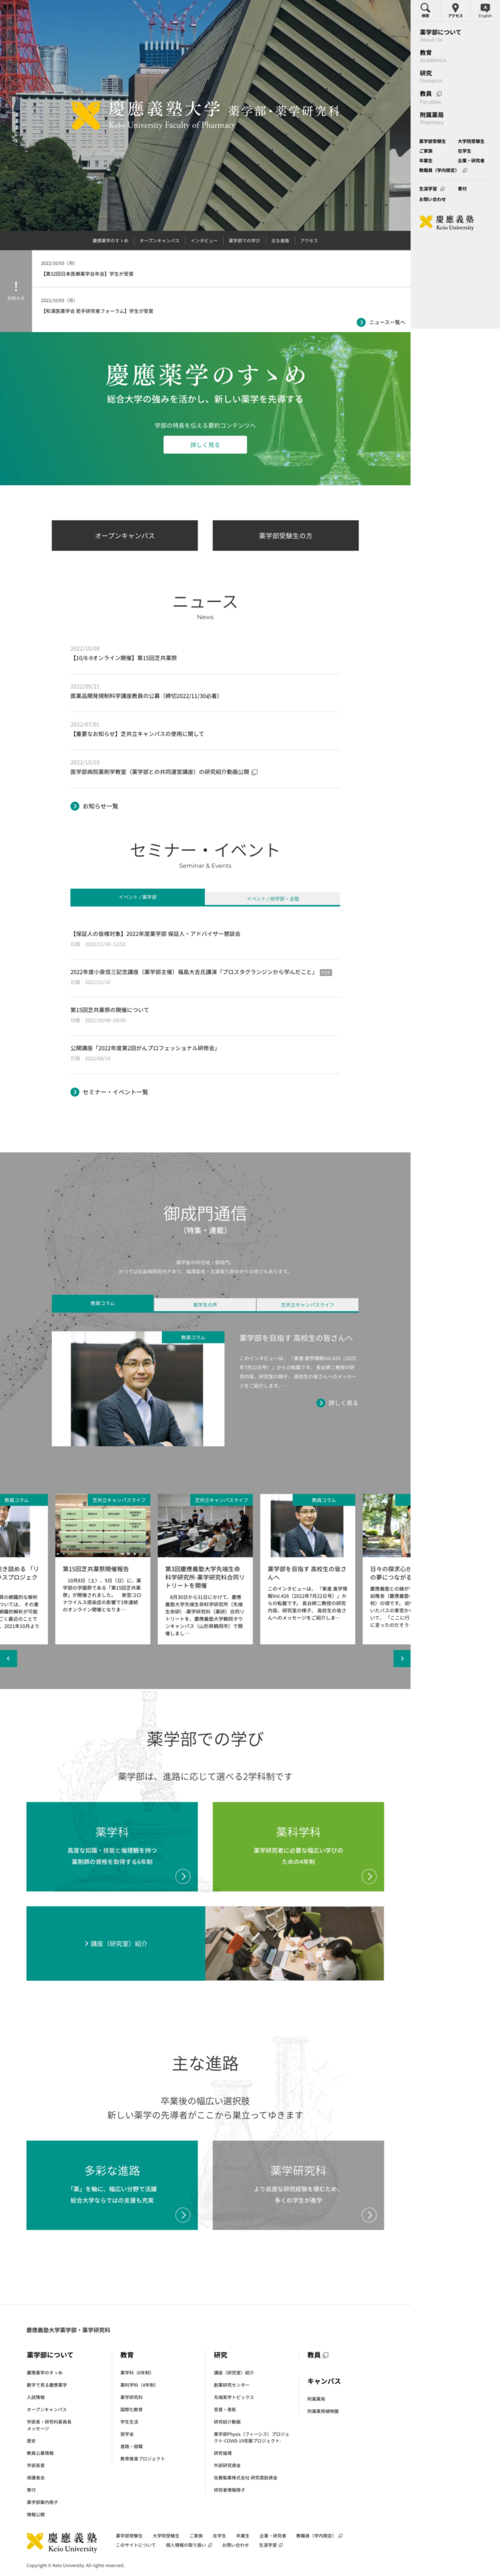Click arrow icon on 薬科学科 card
Viewport: 500px width, 2576px height.
[369, 1876]
